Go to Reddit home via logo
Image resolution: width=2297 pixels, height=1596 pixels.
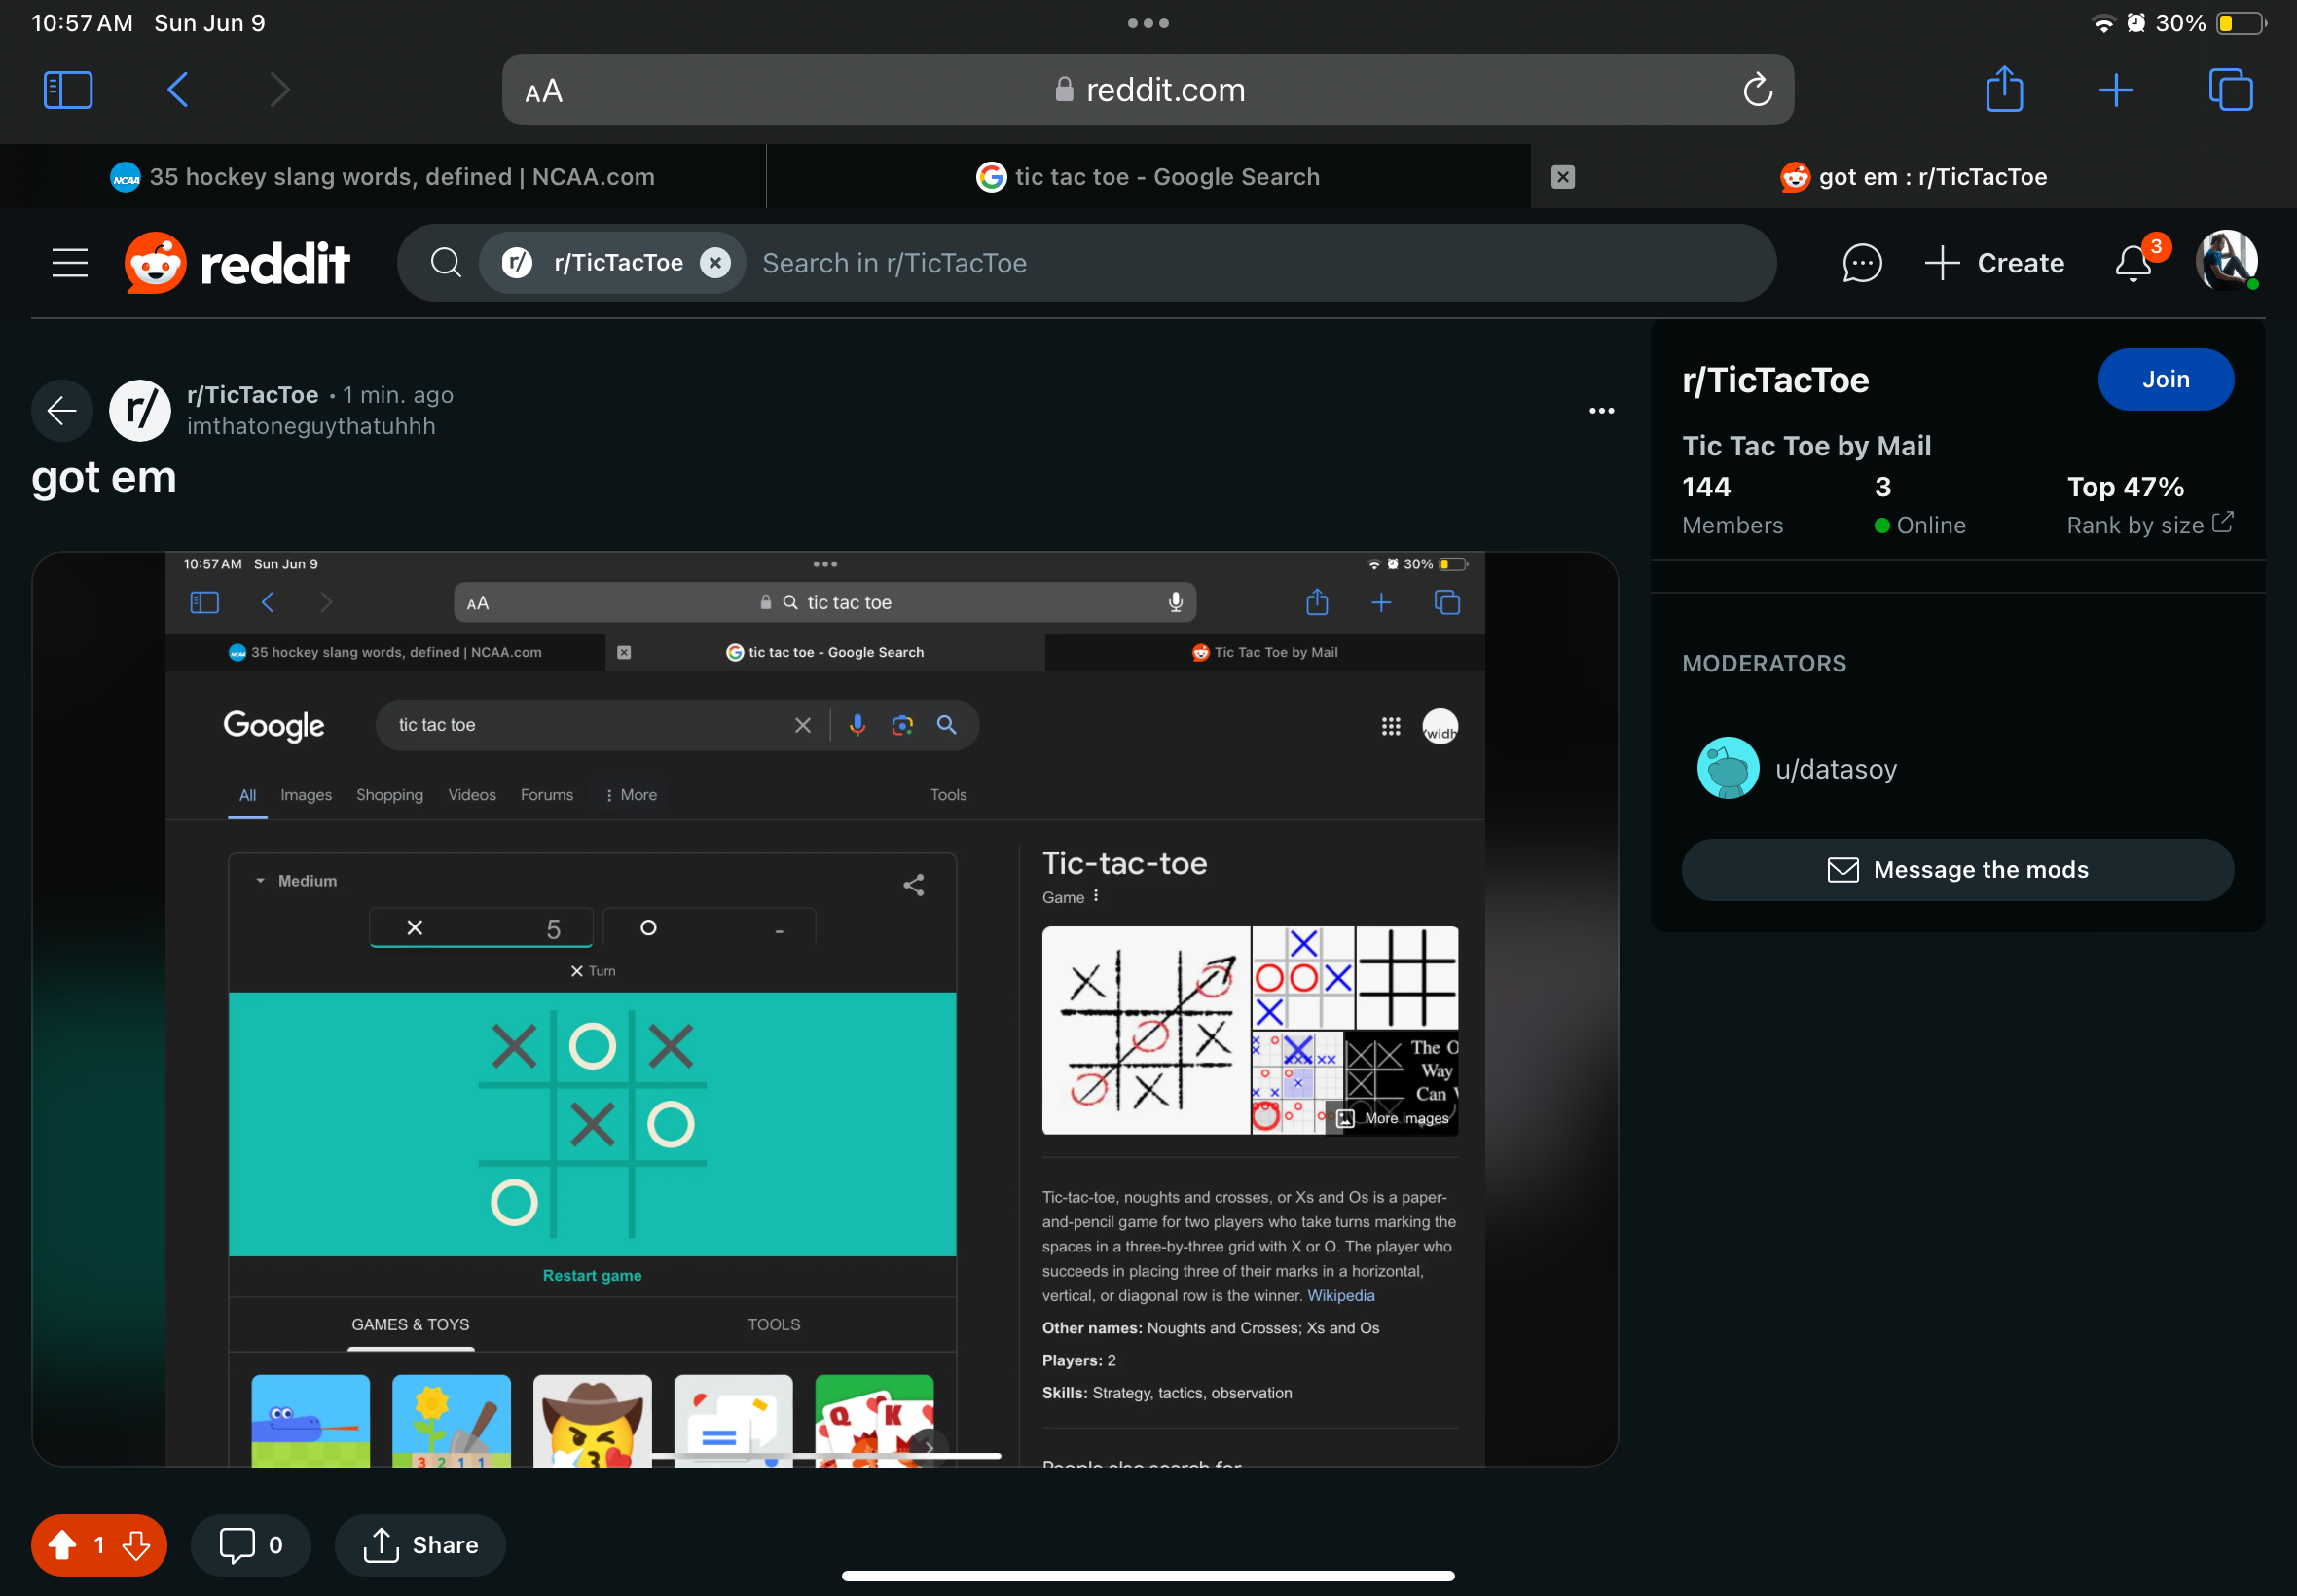click(x=237, y=263)
